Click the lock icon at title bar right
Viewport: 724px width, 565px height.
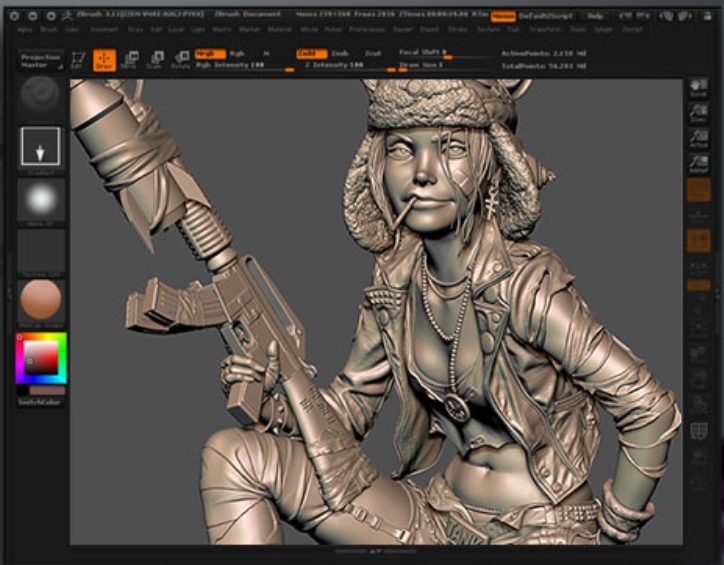point(707,16)
